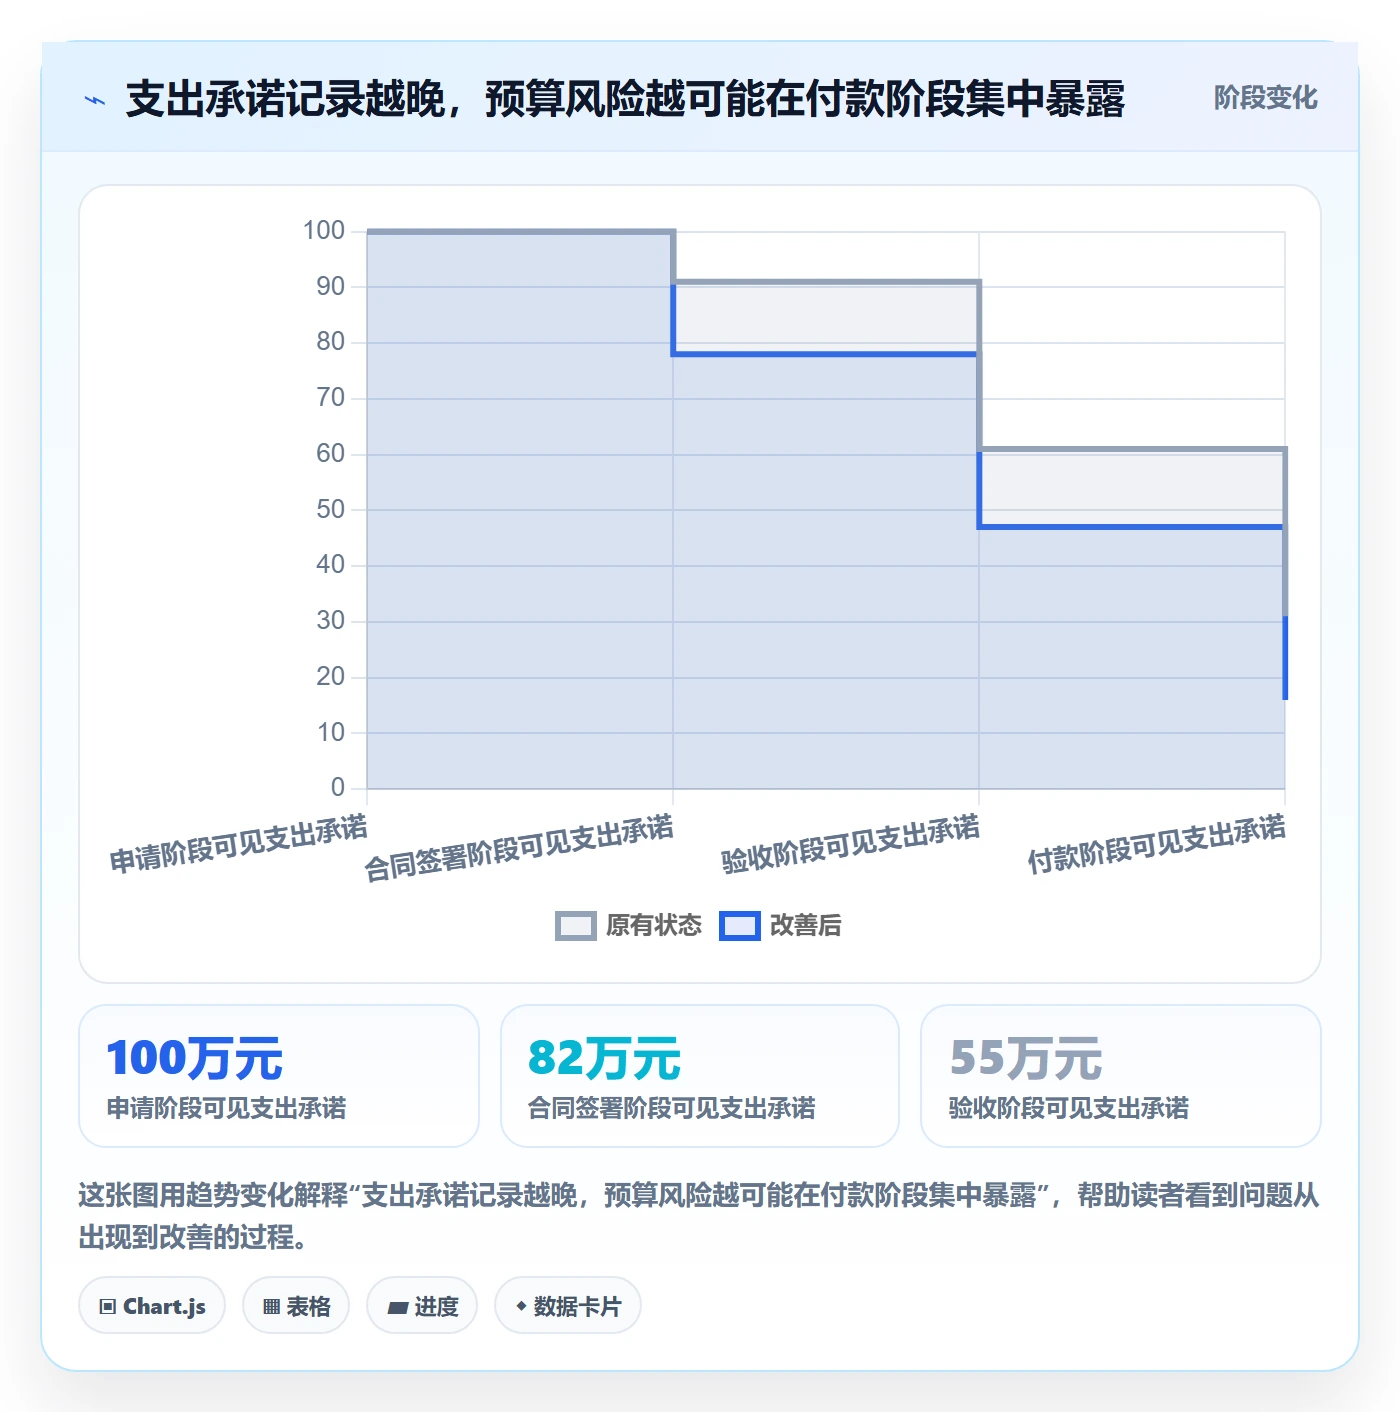
Task: Click the 合同签署阶段可见支出承诺 caption under 82万元
Action: [671, 1108]
